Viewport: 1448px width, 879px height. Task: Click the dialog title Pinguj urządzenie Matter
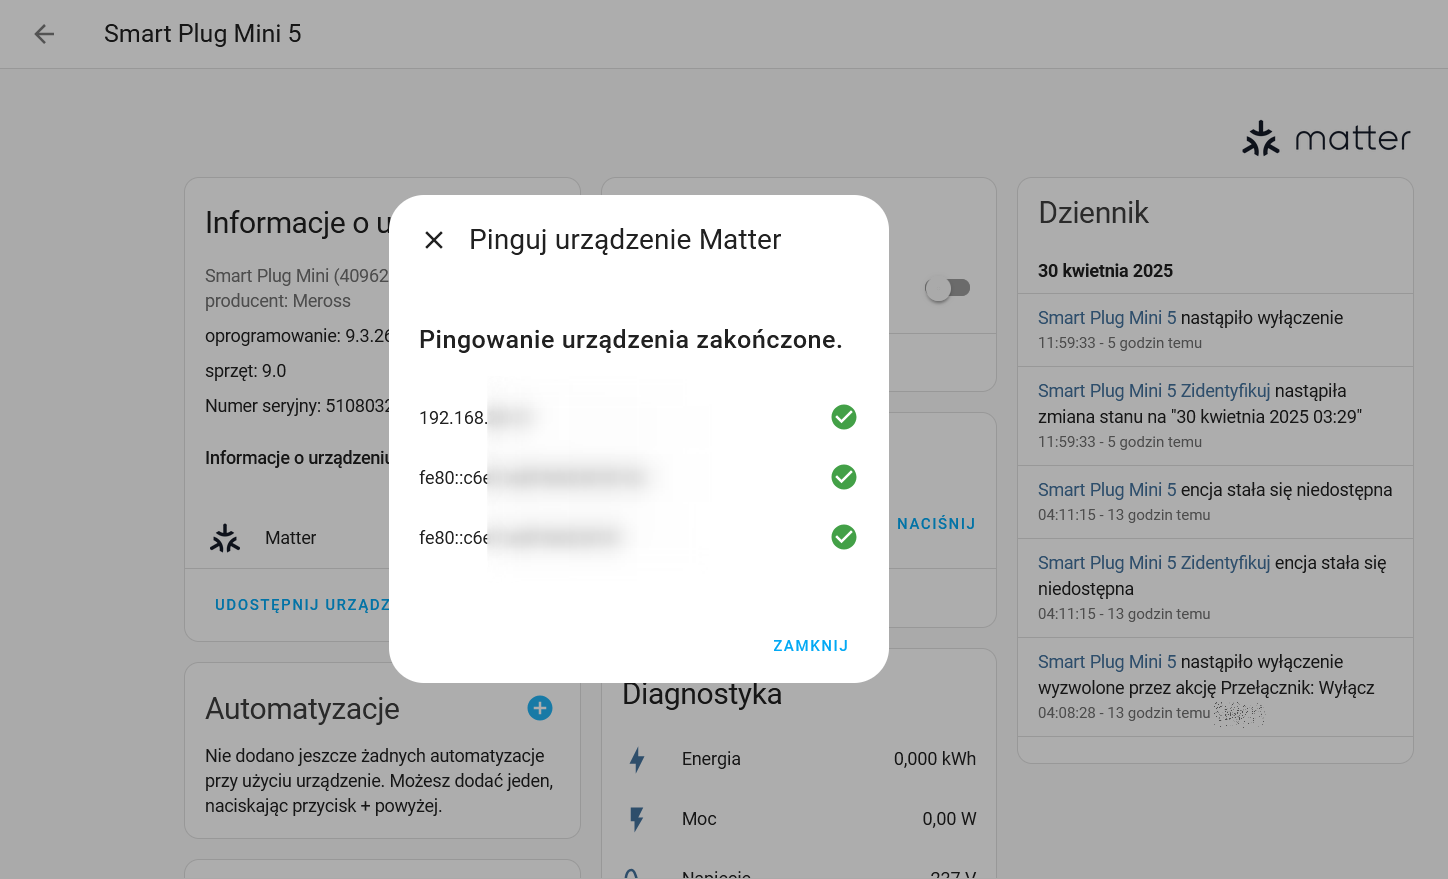tap(625, 240)
